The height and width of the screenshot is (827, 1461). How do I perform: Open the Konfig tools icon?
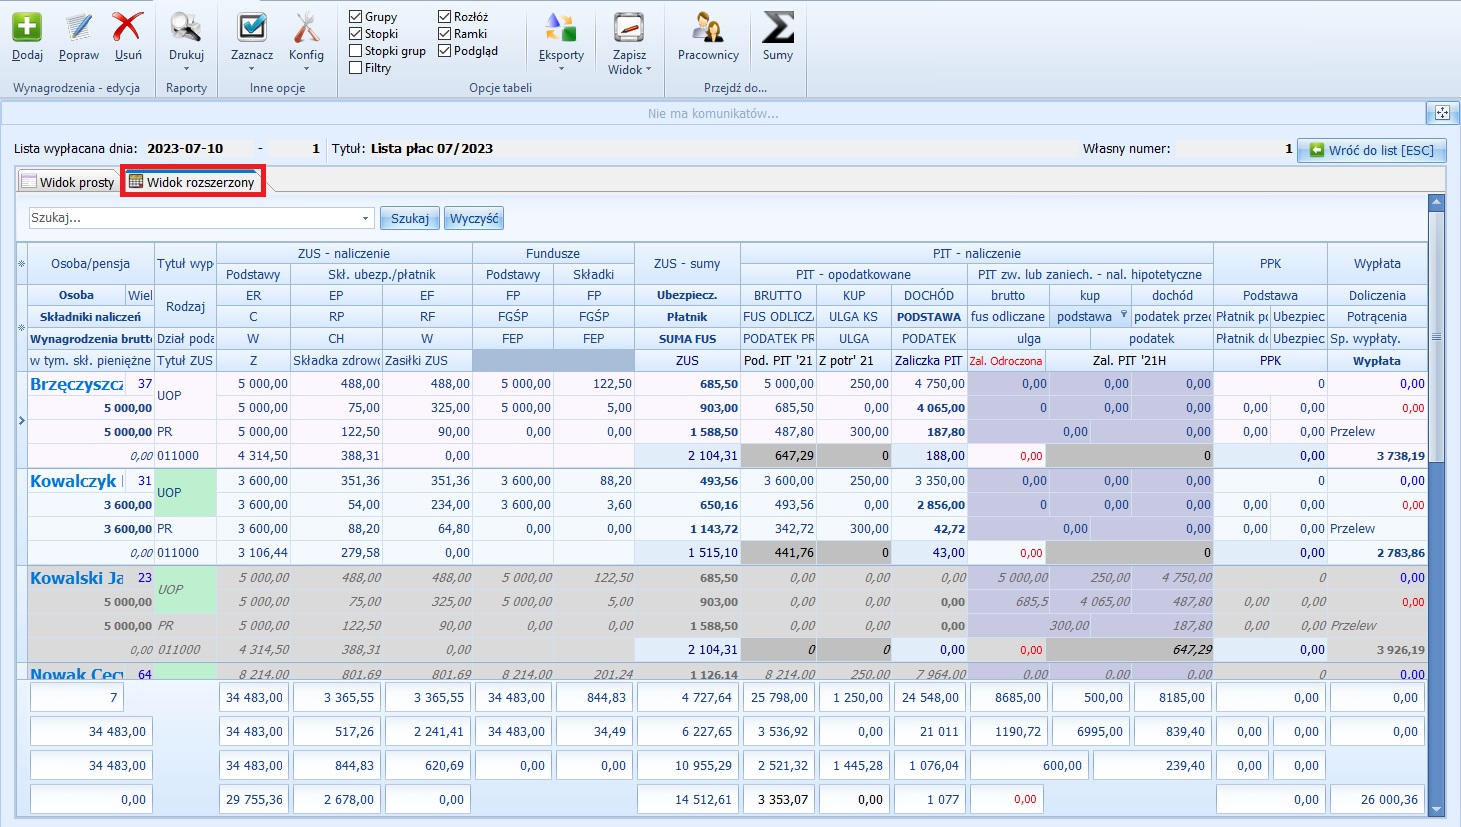click(x=306, y=27)
